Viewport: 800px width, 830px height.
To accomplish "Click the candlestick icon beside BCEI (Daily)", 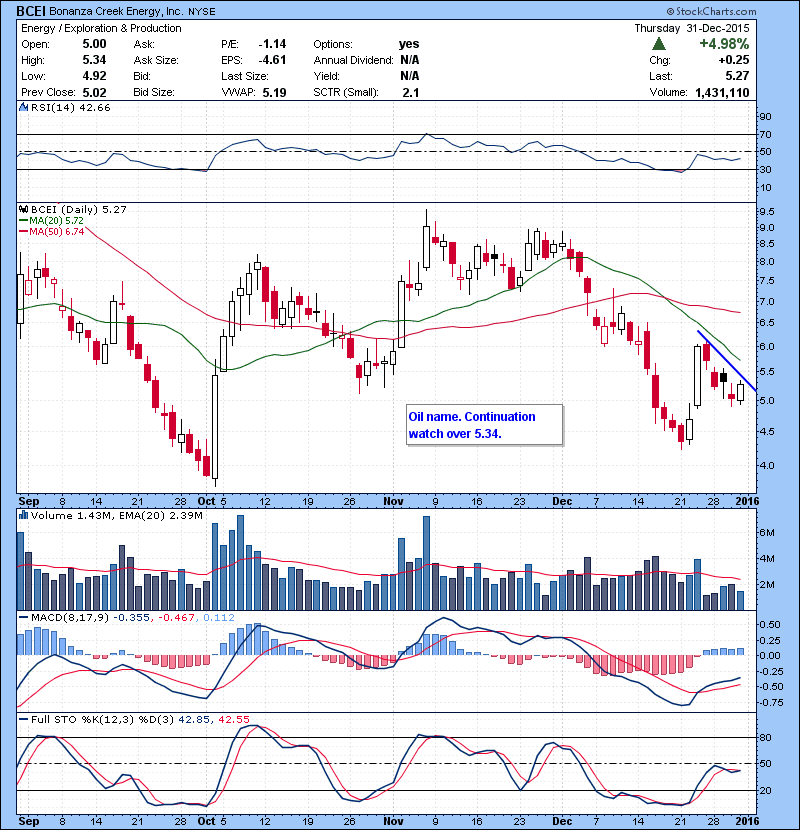I will 23,209.
